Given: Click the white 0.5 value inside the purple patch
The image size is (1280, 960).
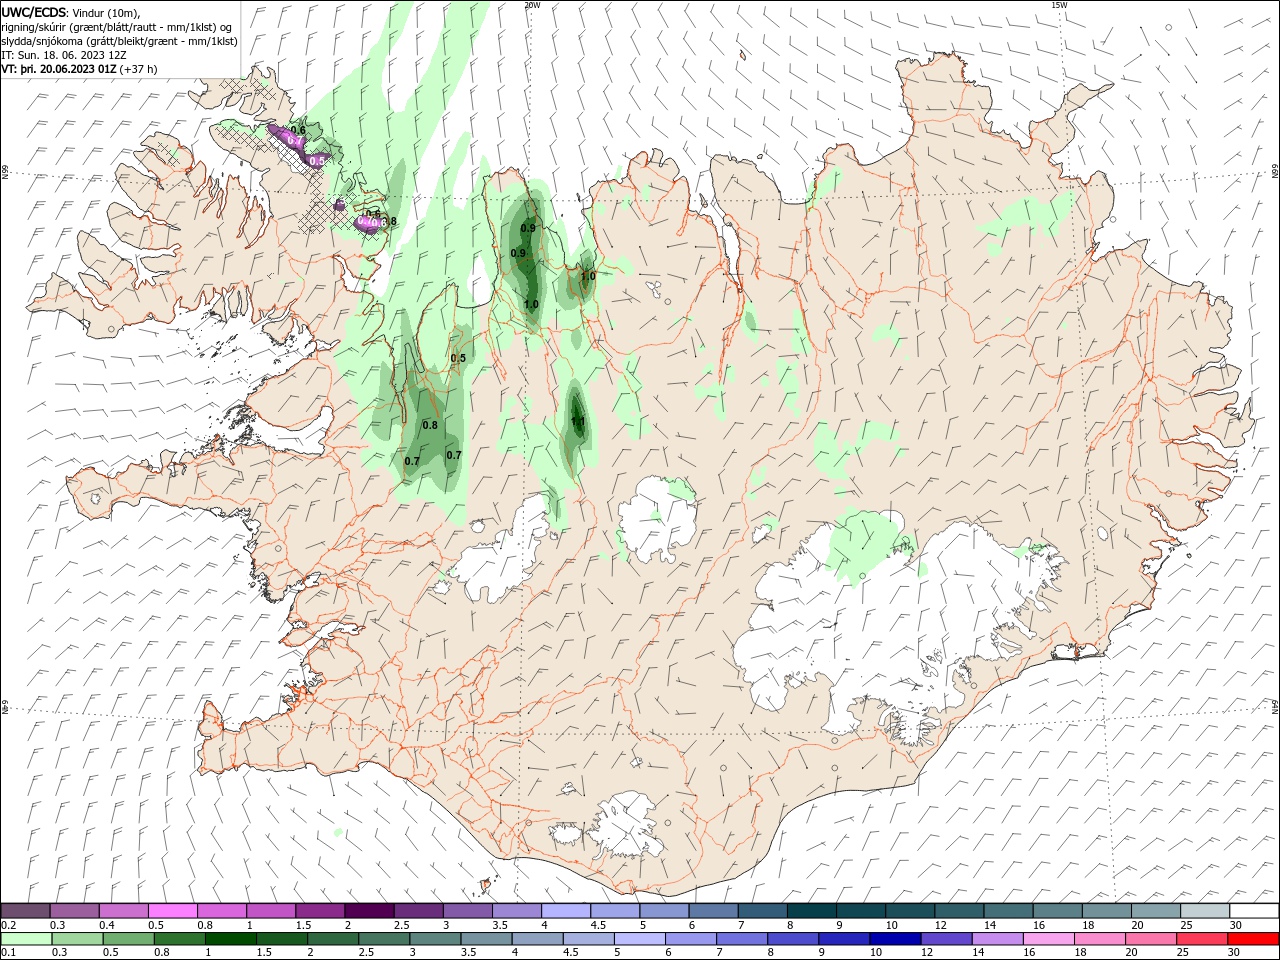Looking at the screenshot, I should pyautogui.click(x=317, y=160).
